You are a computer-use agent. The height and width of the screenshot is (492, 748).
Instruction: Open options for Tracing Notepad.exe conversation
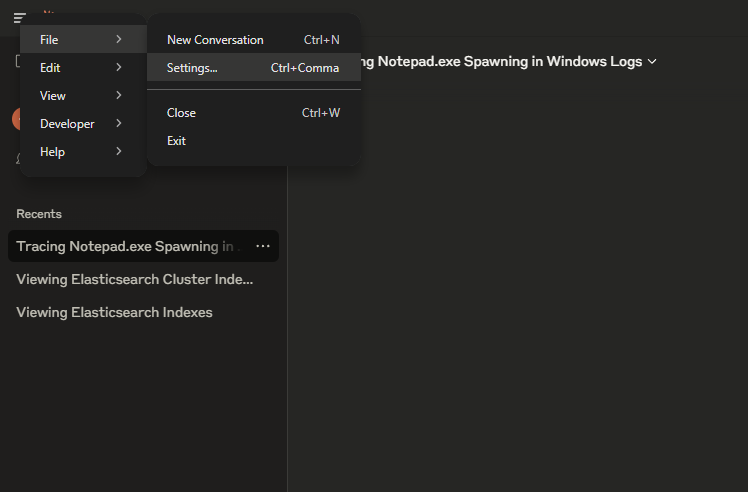point(263,246)
